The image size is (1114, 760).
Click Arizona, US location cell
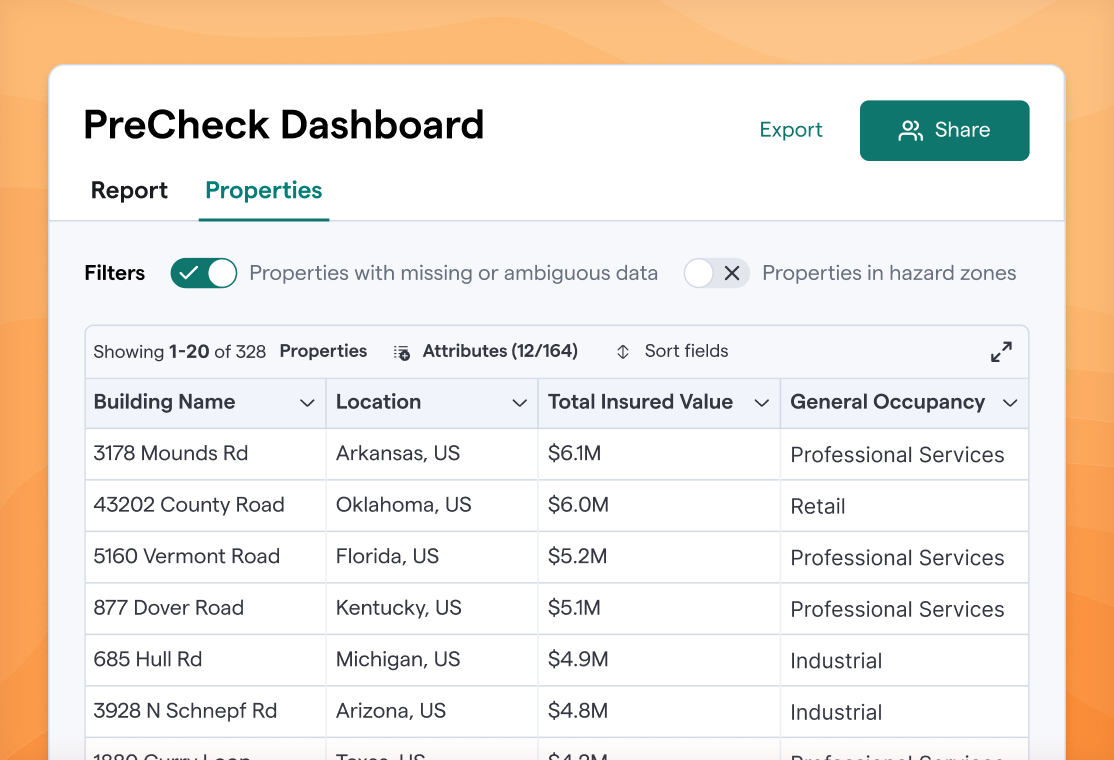click(432, 711)
